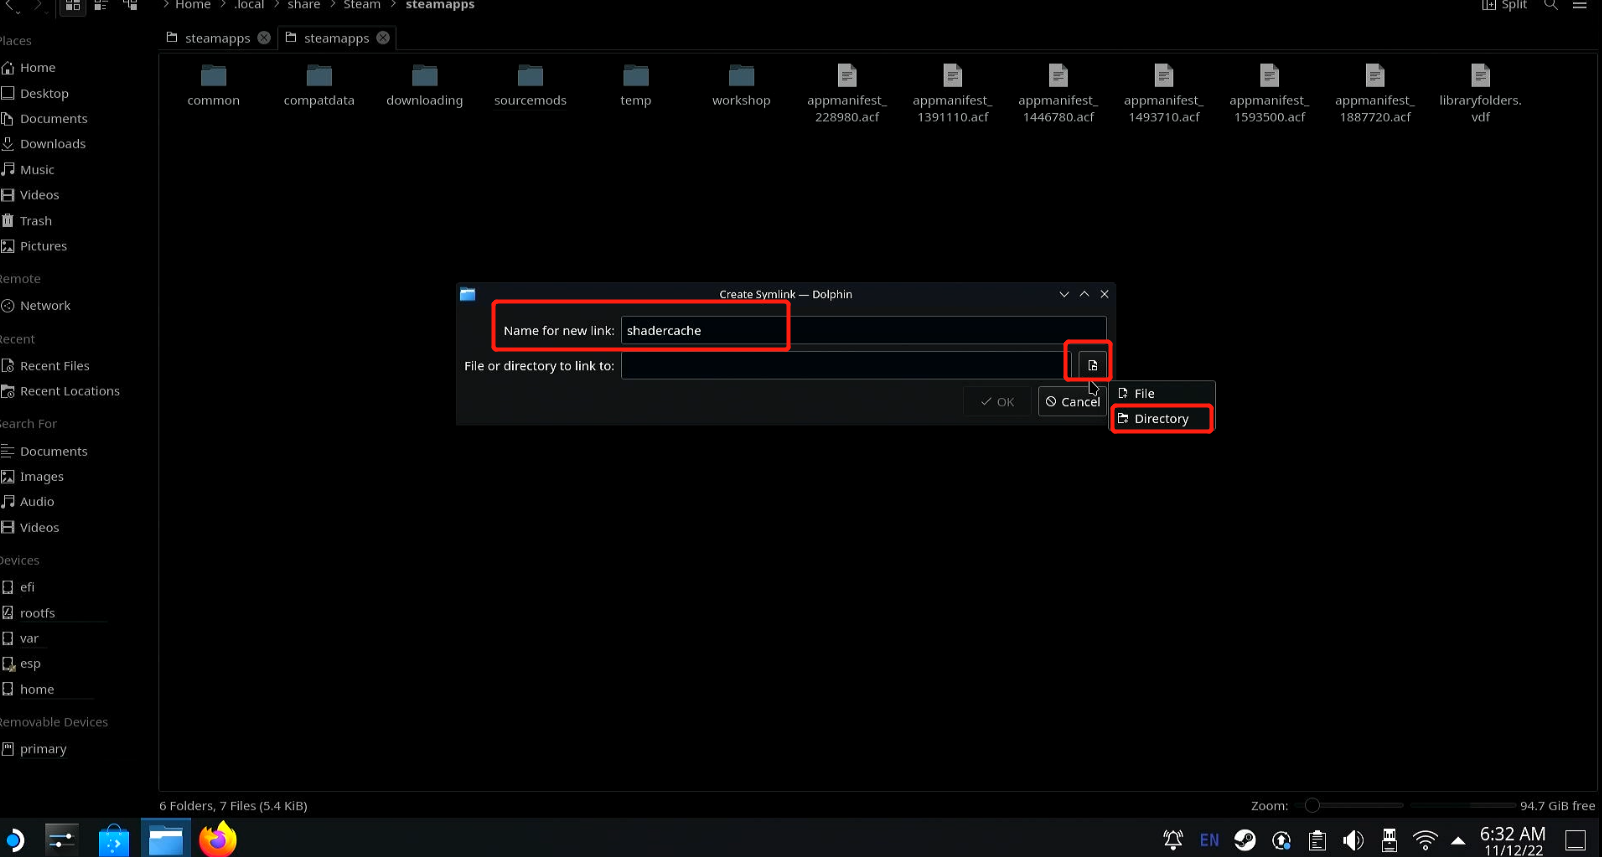The height and width of the screenshot is (857, 1602).
Task: Choose File from the browse popup menu
Action: tap(1162, 393)
